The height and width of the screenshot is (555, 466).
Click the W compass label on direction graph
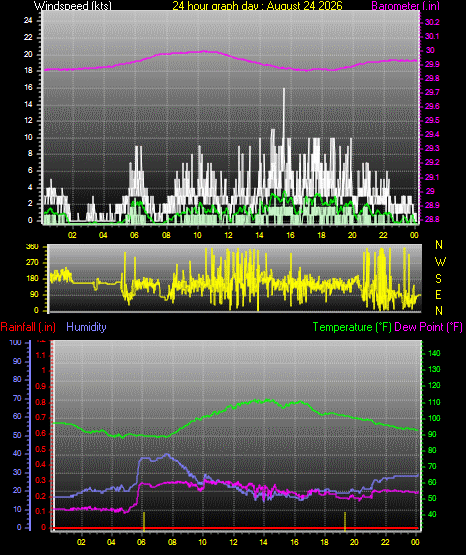click(440, 262)
